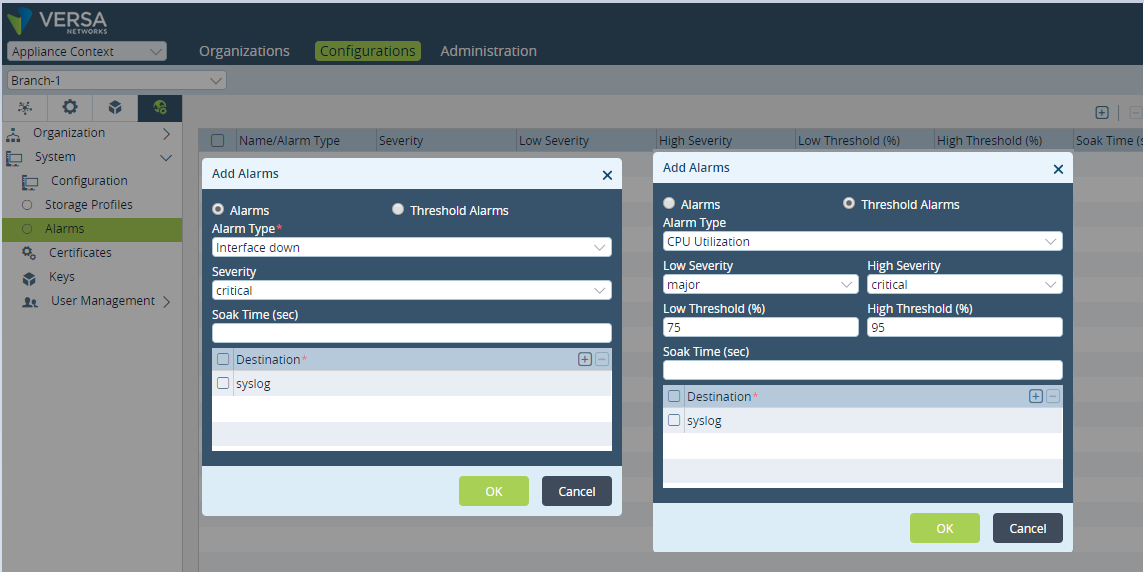Click Soak Time field in right dialog
The height and width of the screenshot is (572, 1144).
point(862,370)
